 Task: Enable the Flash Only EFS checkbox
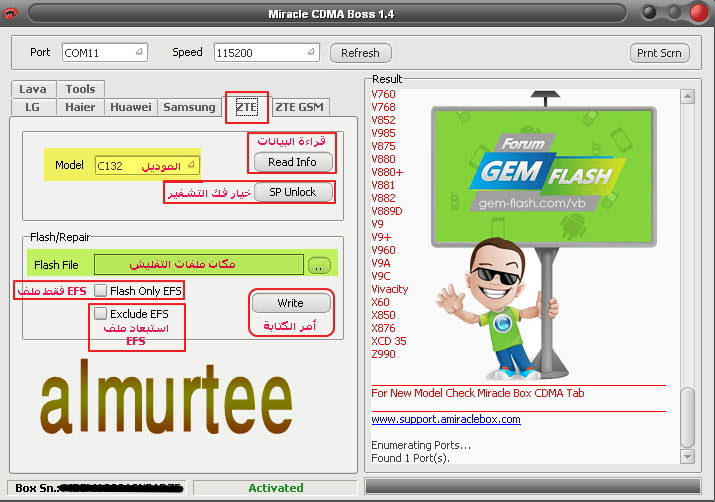pos(100,290)
